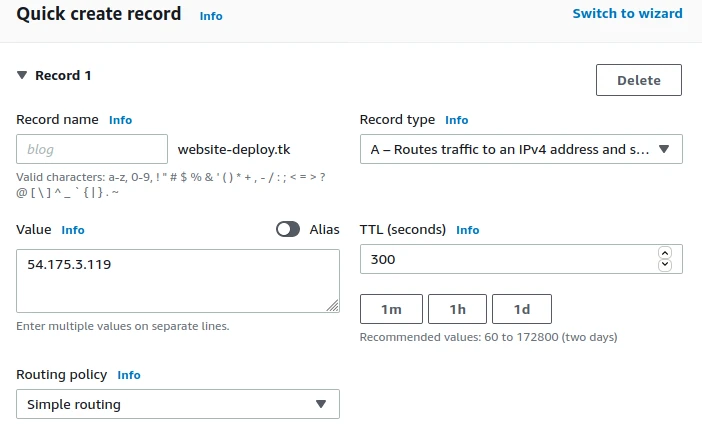Toggle the Alias switch on
Viewport: 702px width, 434px height.
click(288, 229)
